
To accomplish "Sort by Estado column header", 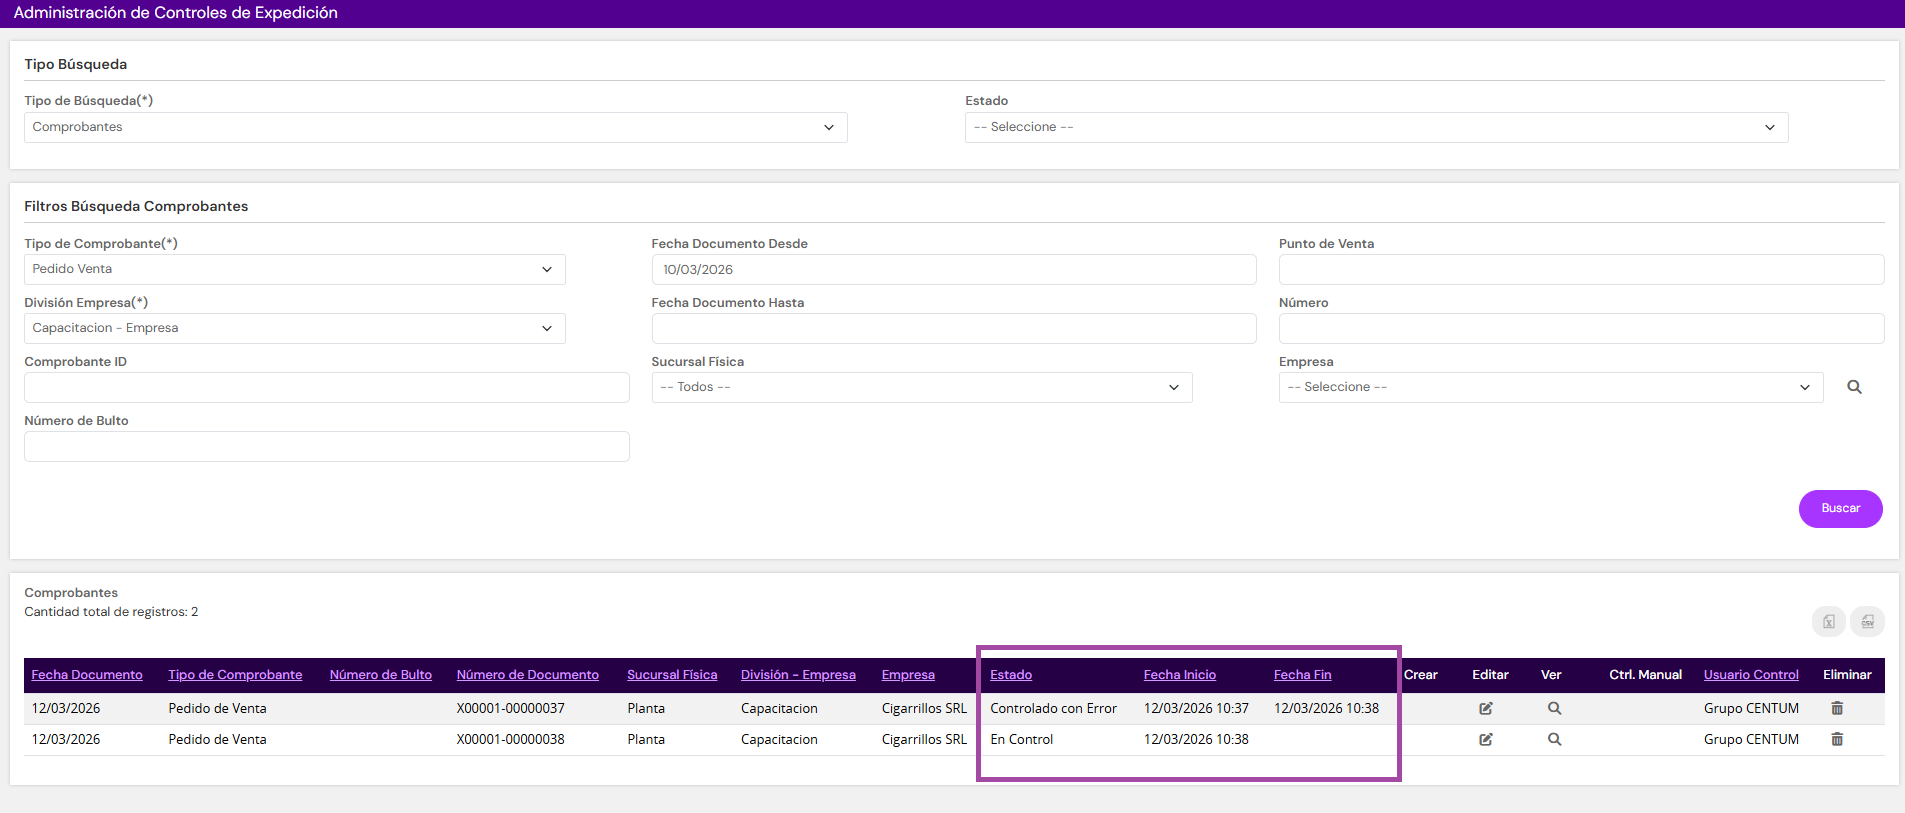I will (x=1011, y=675).
